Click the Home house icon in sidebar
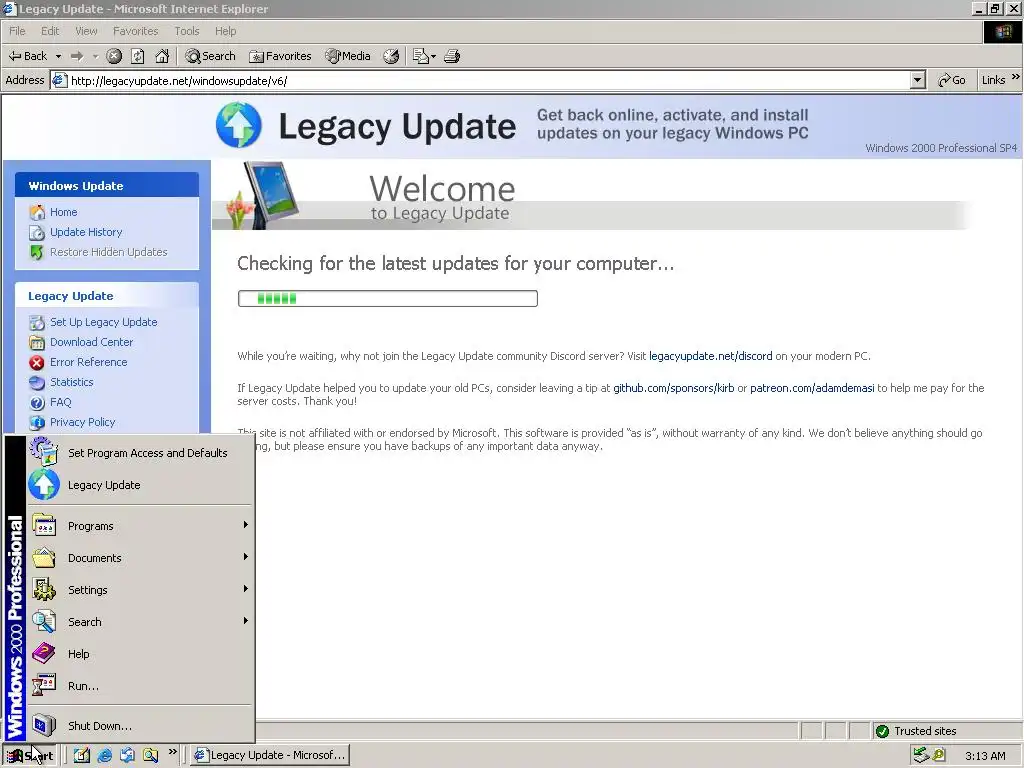The height and width of the screenshot is (768, 1024). pyautogui.click(x=37, y=212)
